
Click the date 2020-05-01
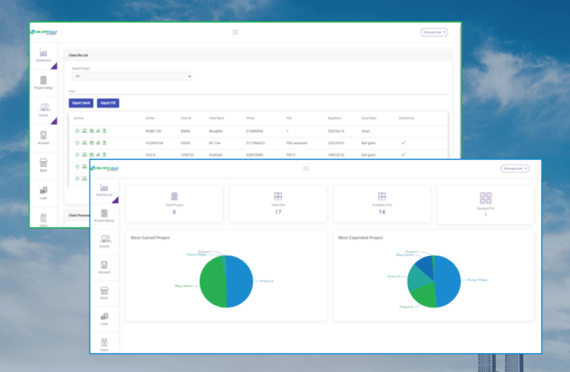coord(336,143)
